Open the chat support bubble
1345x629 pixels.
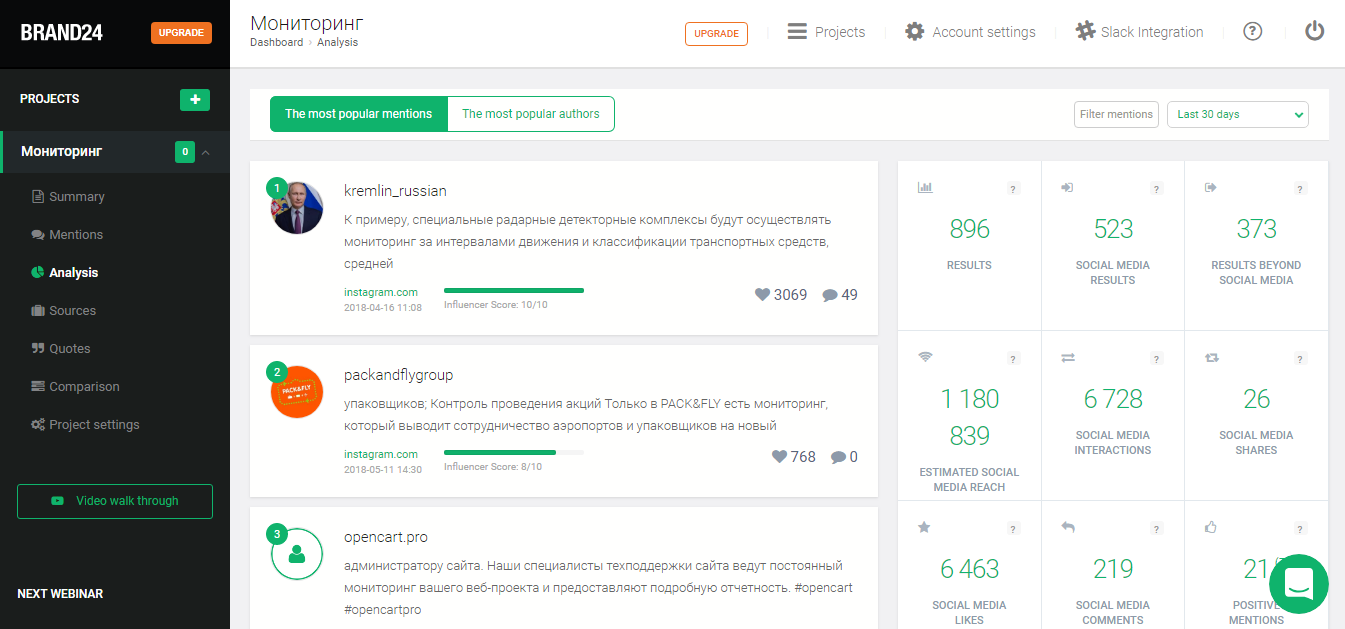pyautogui.click(x=1299, y=584)
